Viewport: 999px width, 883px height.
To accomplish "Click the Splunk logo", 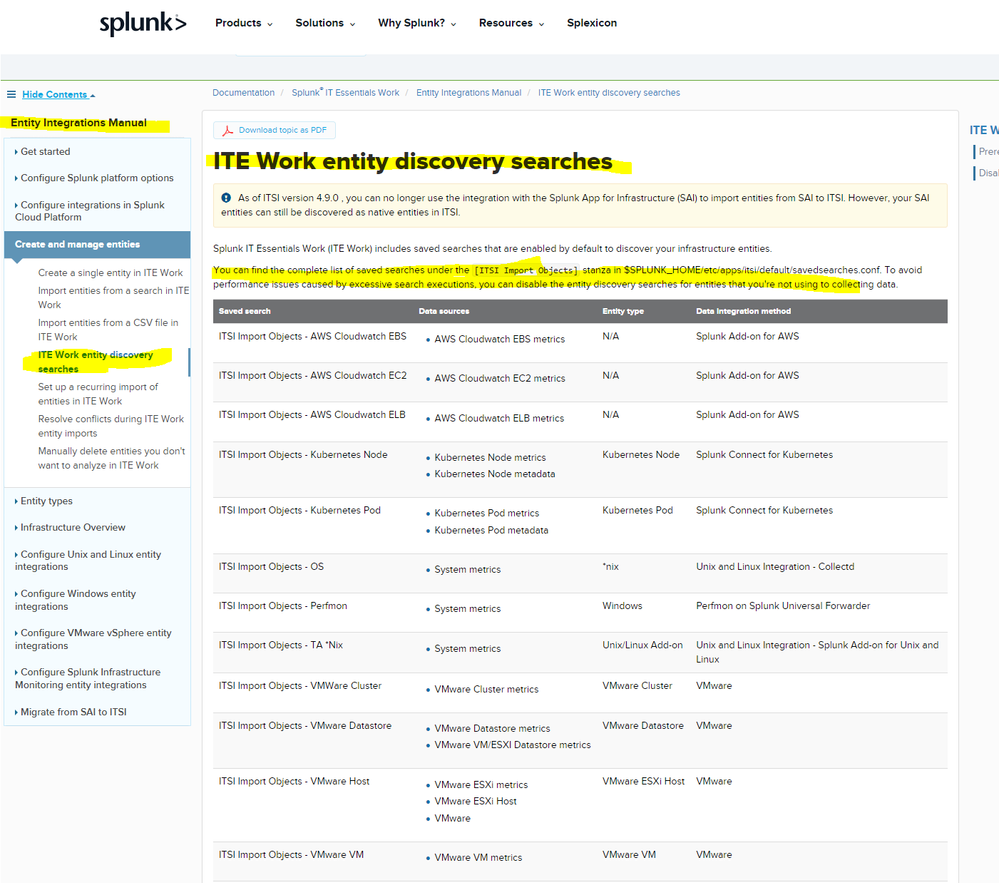I will tap(143, 24).
